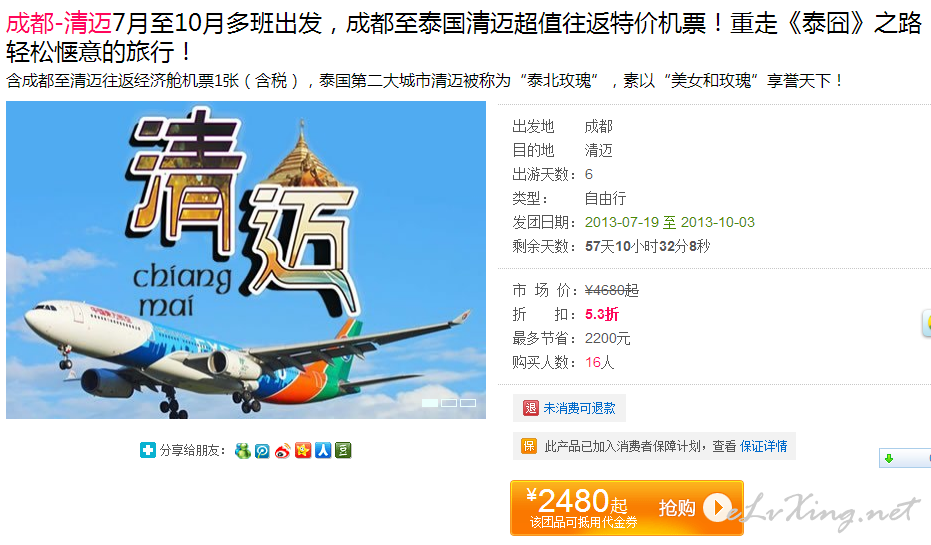This screenshot has width=931, height=545.
Task: Share to Tencent Weibo icon
Action: 262,451
